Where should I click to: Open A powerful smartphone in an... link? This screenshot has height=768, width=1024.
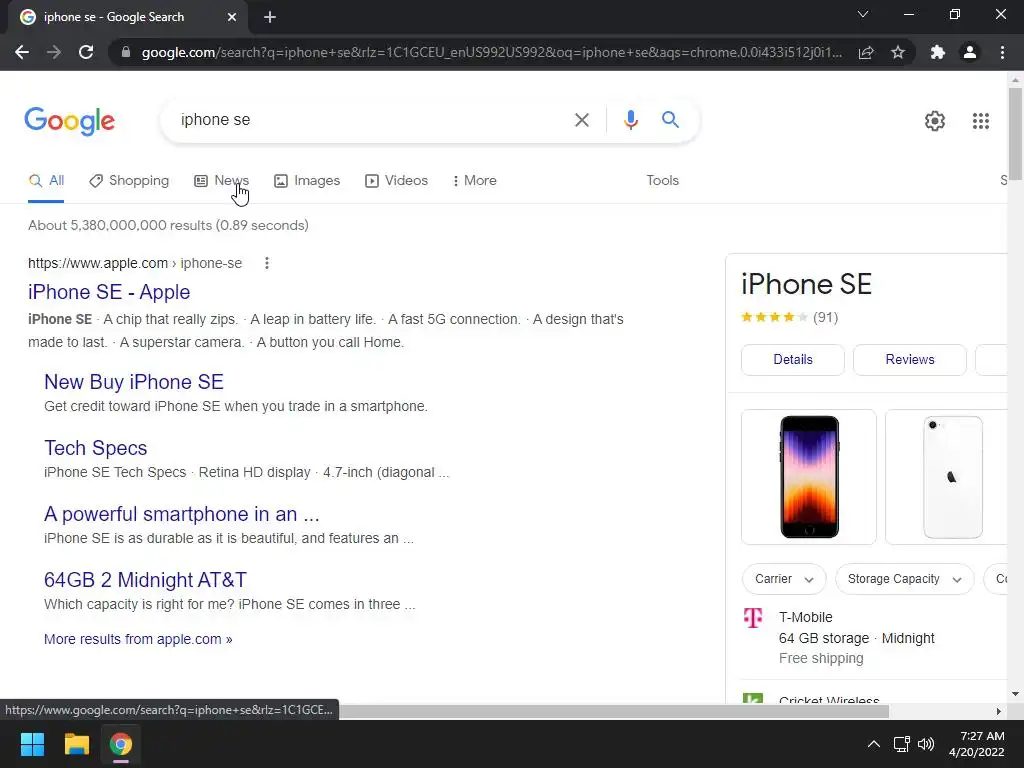182,514
